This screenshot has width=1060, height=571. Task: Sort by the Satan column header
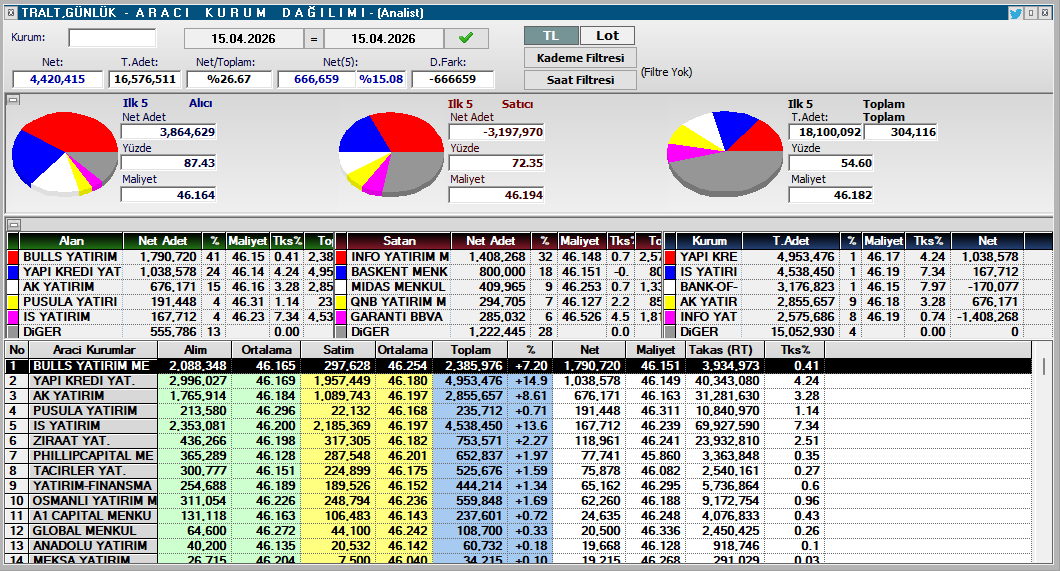(x=399, y=241)
